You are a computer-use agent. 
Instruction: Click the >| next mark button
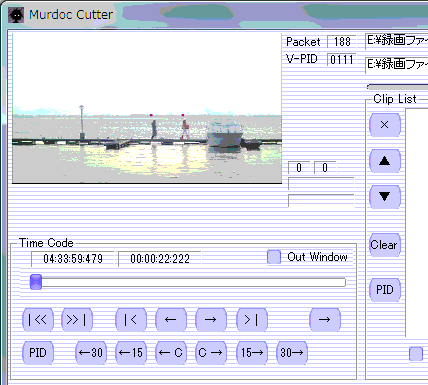[x=251, y=320]
